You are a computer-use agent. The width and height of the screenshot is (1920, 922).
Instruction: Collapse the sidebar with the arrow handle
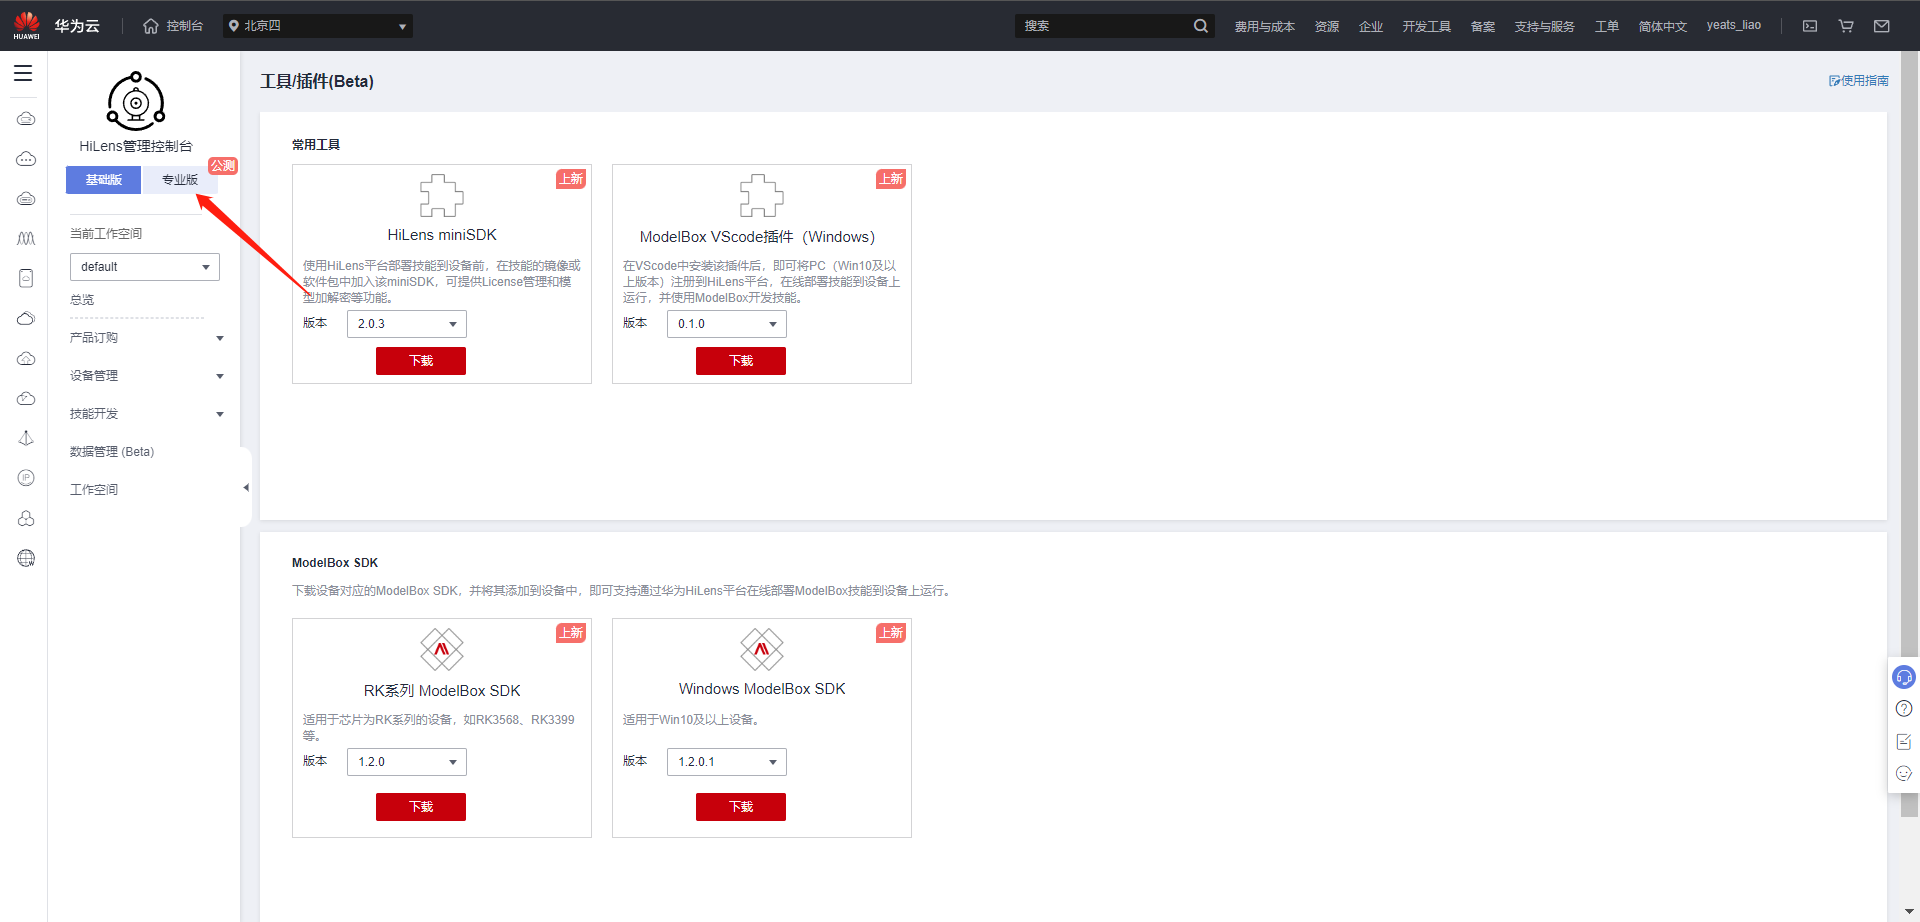point(246,488)
